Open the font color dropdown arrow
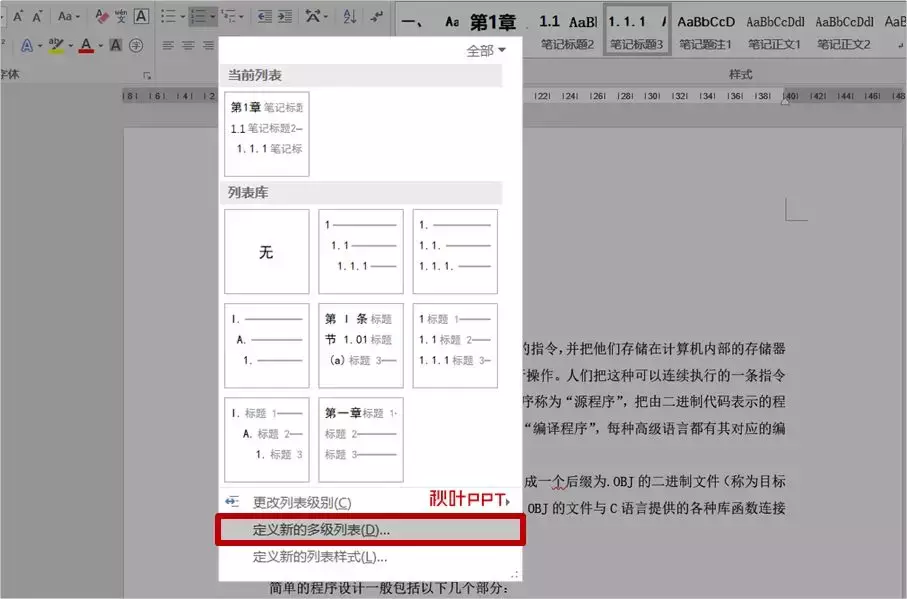The width and height of the screenshot is (907, 599). point(101,46)
